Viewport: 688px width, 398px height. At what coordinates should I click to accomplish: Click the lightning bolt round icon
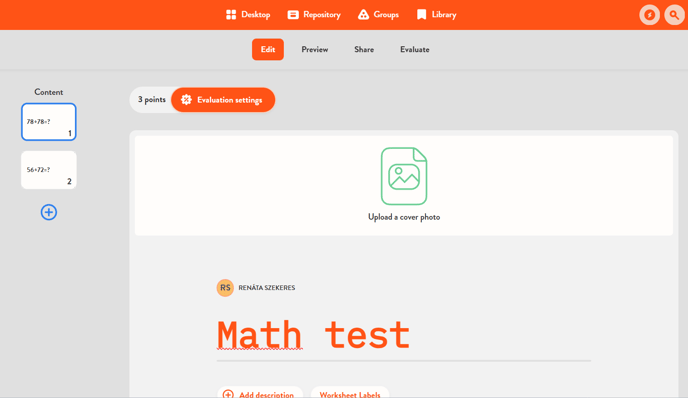[649, 15]
